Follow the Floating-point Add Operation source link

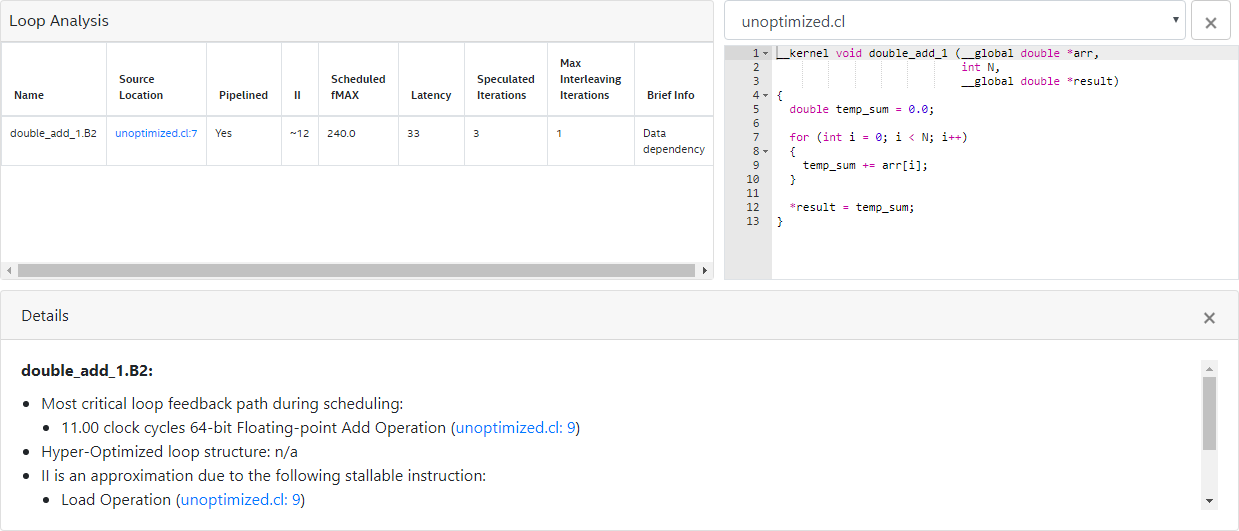(x=517, y=428)
